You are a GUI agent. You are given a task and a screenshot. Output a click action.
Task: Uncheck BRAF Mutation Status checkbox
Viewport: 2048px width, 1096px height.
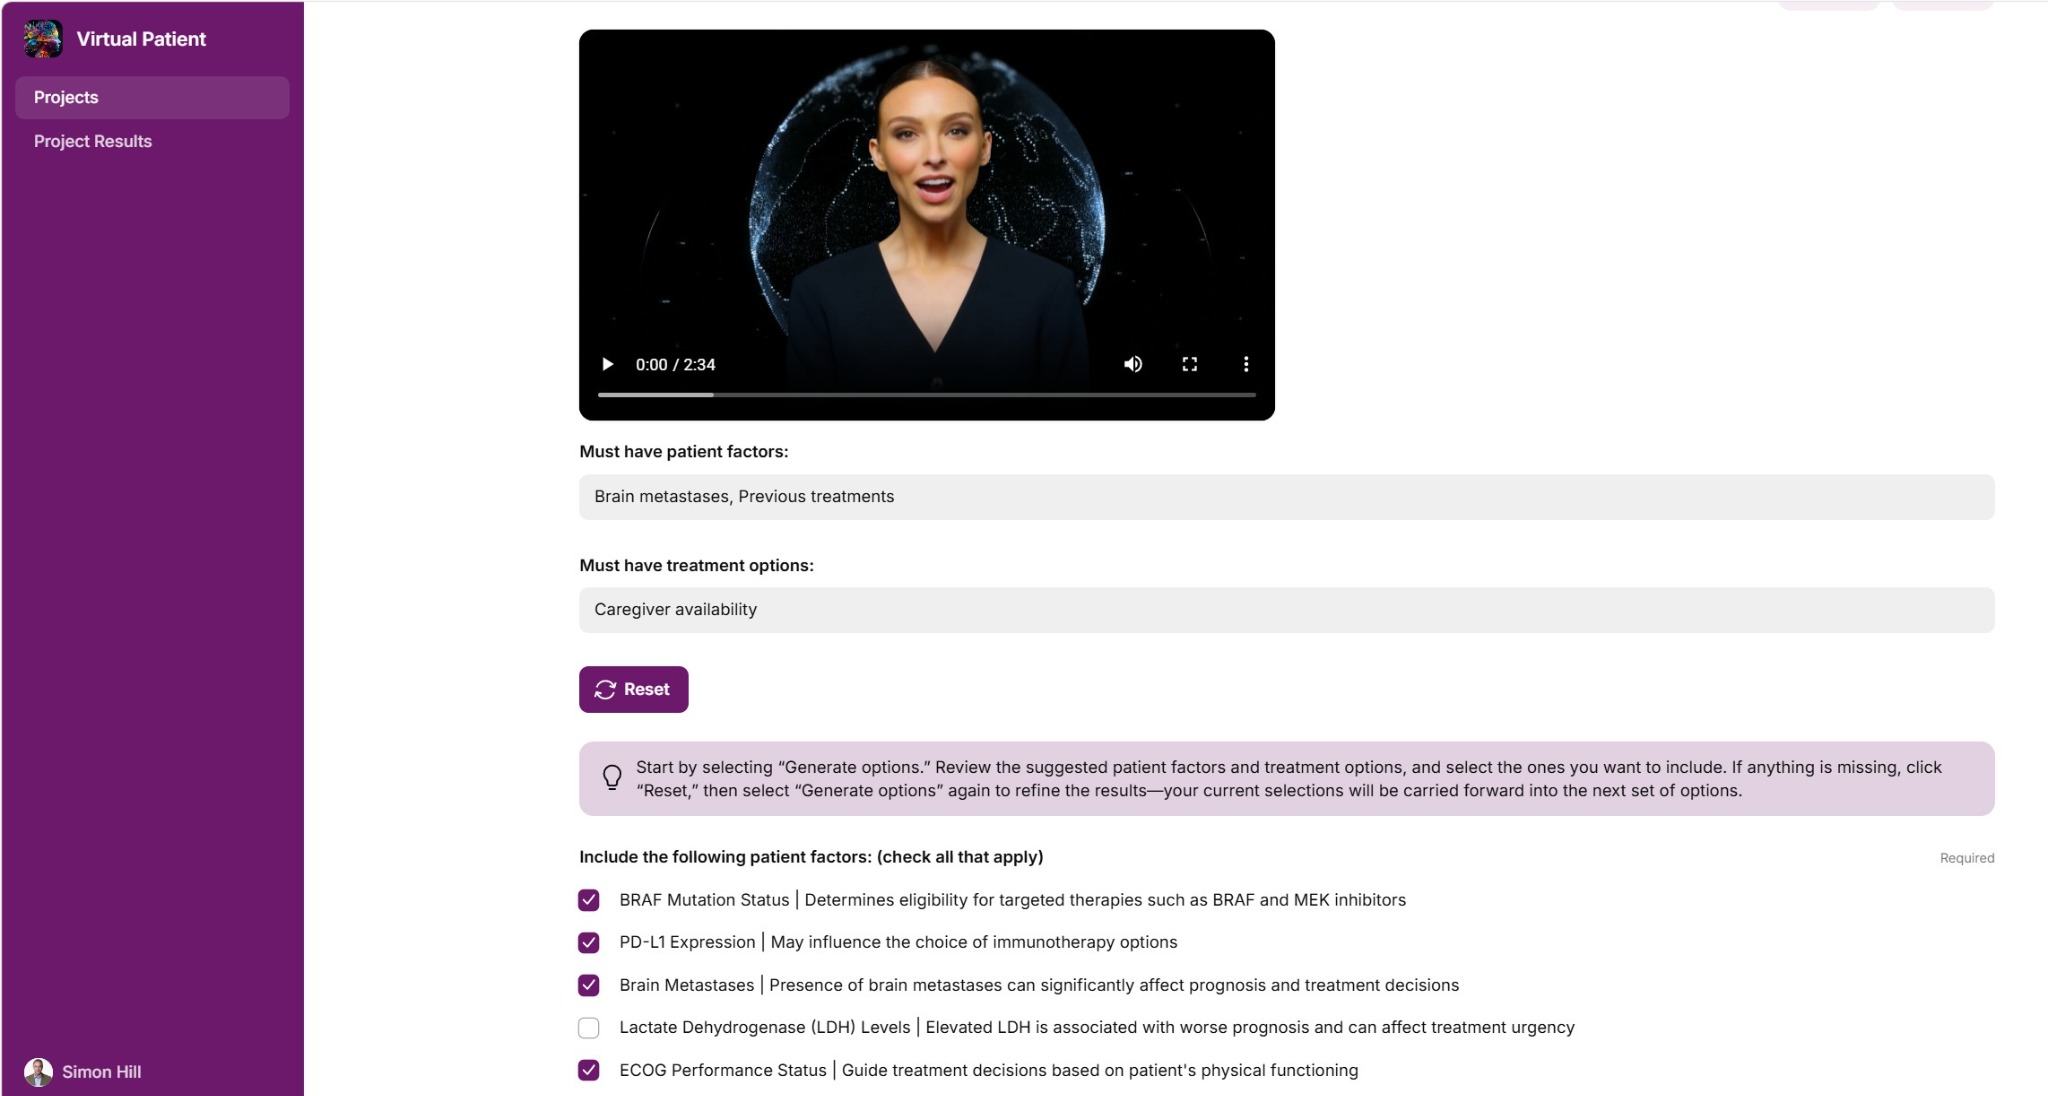tap(589, 900)
